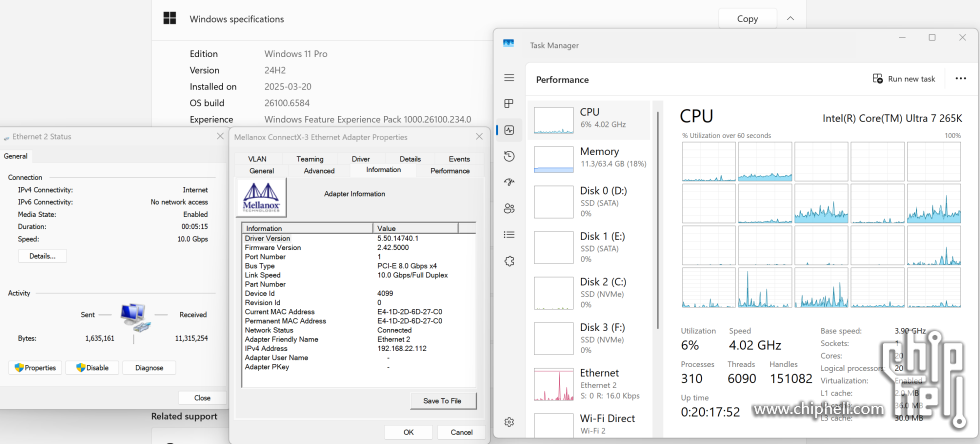The height and width of the screenshot is (444, 980).
Task: Switch to the Processes page icon
Action: [509, 104]
